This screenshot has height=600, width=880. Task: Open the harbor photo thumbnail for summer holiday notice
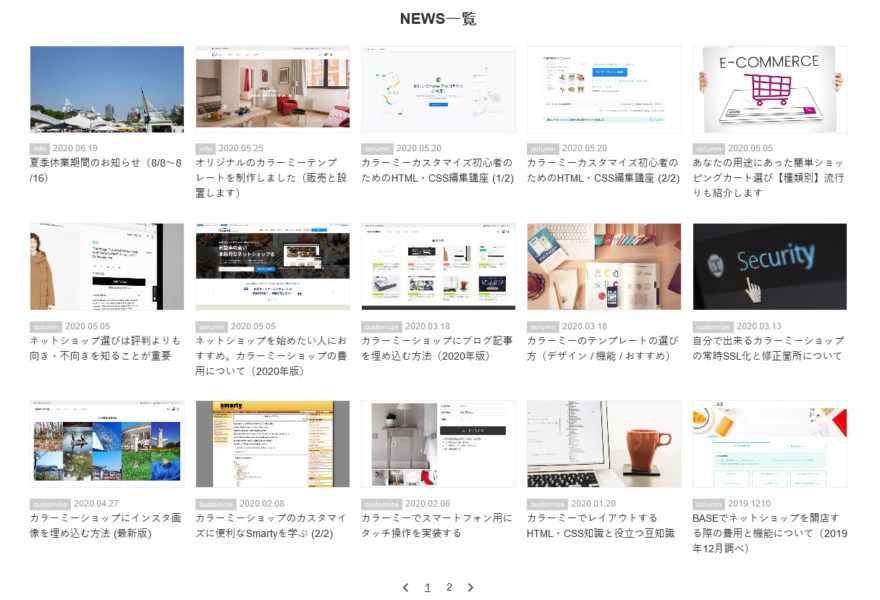pos(107,89)
